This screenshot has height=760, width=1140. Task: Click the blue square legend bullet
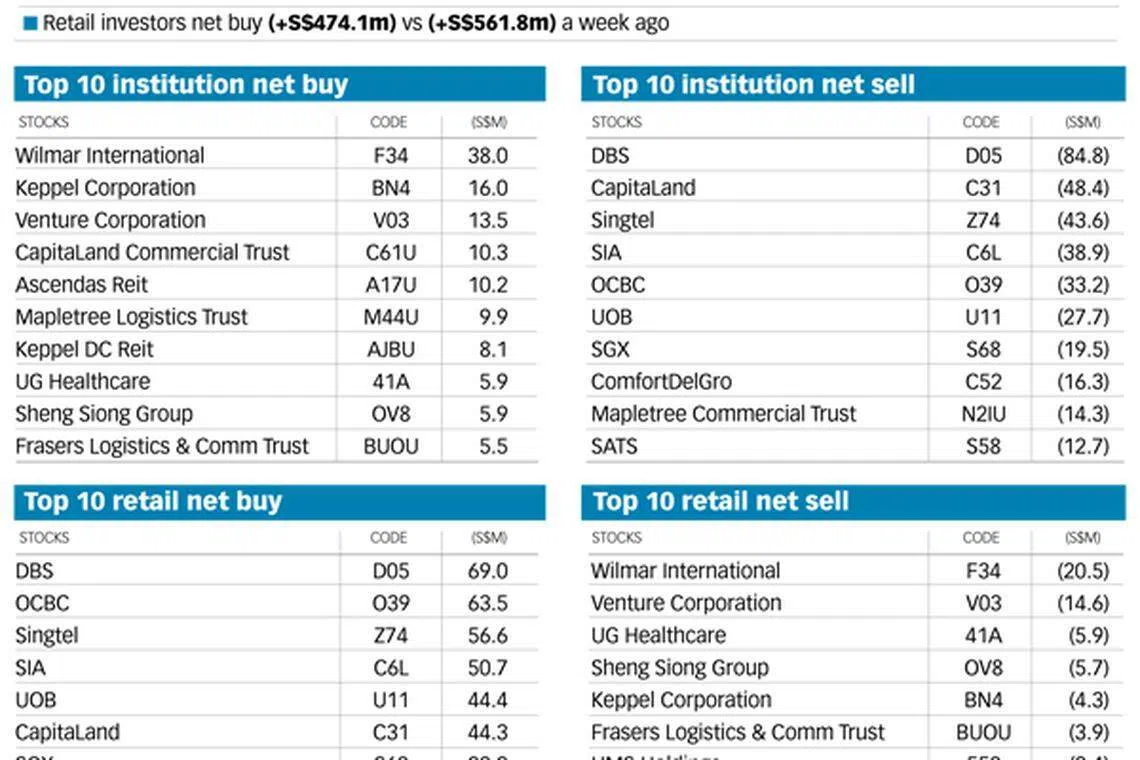pos(30,23)
